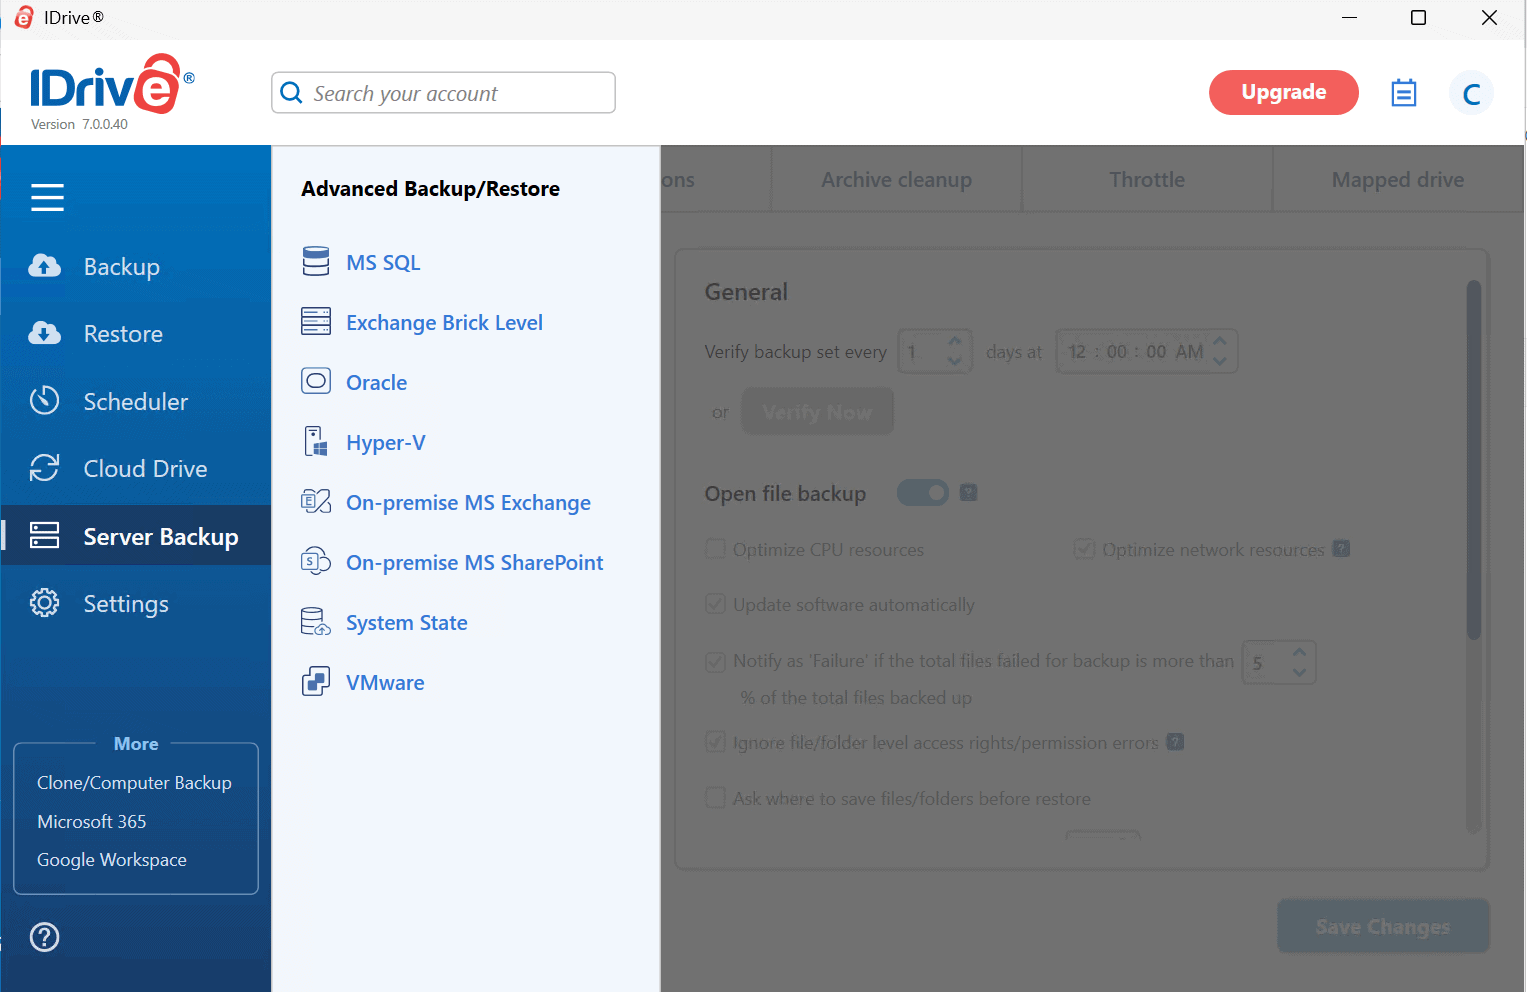Click the Cloud Drive sync icon

(x=44, y=468)
